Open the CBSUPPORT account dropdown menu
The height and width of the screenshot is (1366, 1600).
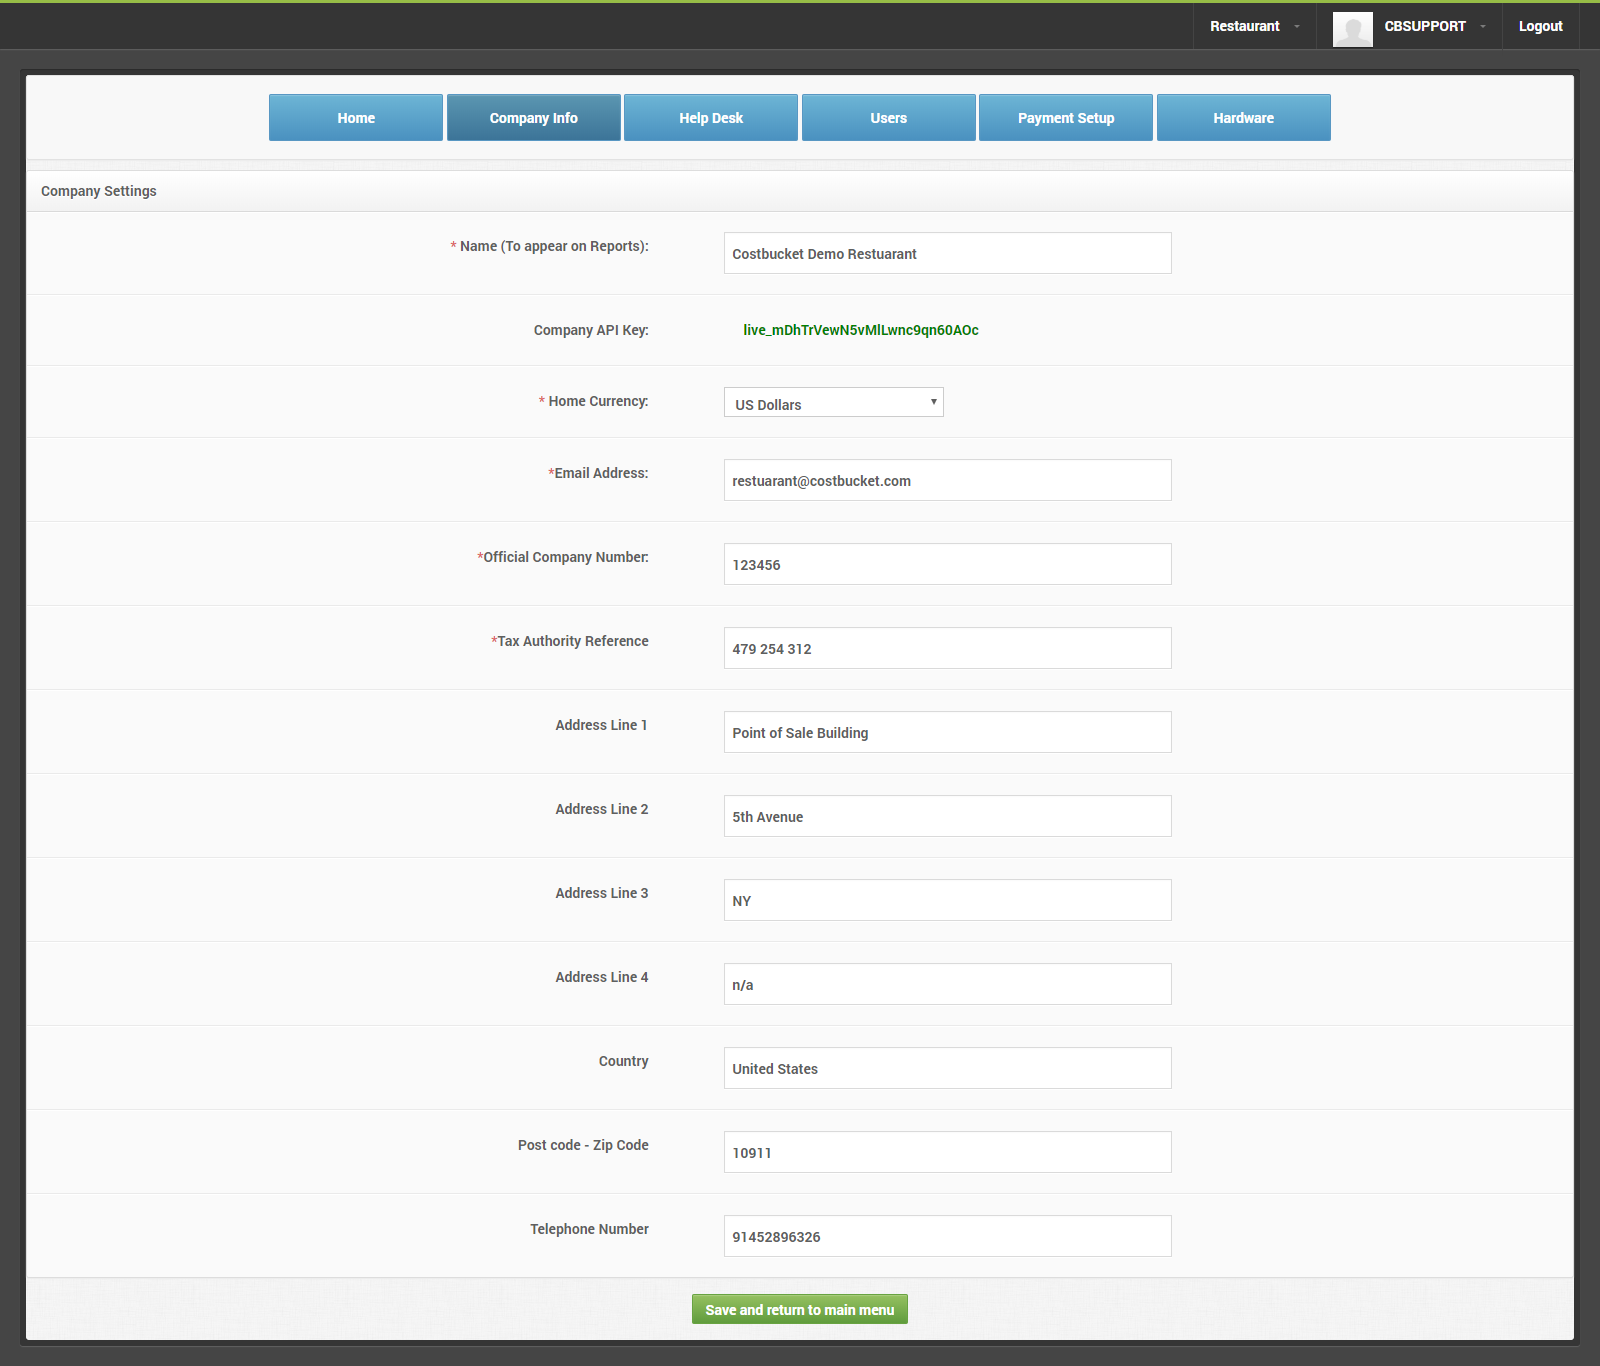pyautogui.click(x=1434, y=26)
